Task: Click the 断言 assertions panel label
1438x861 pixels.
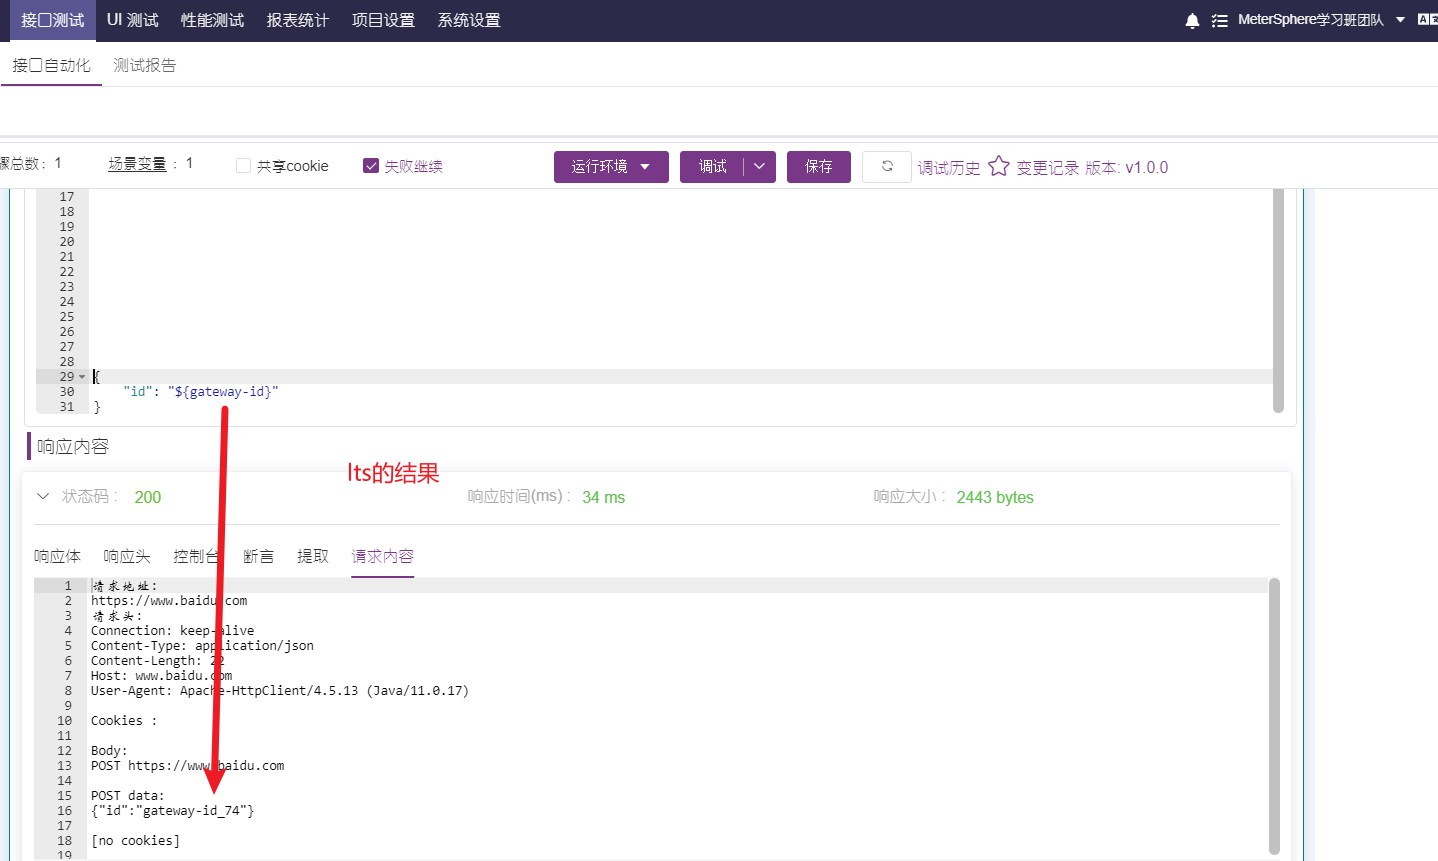Action: tap(258, 555)
